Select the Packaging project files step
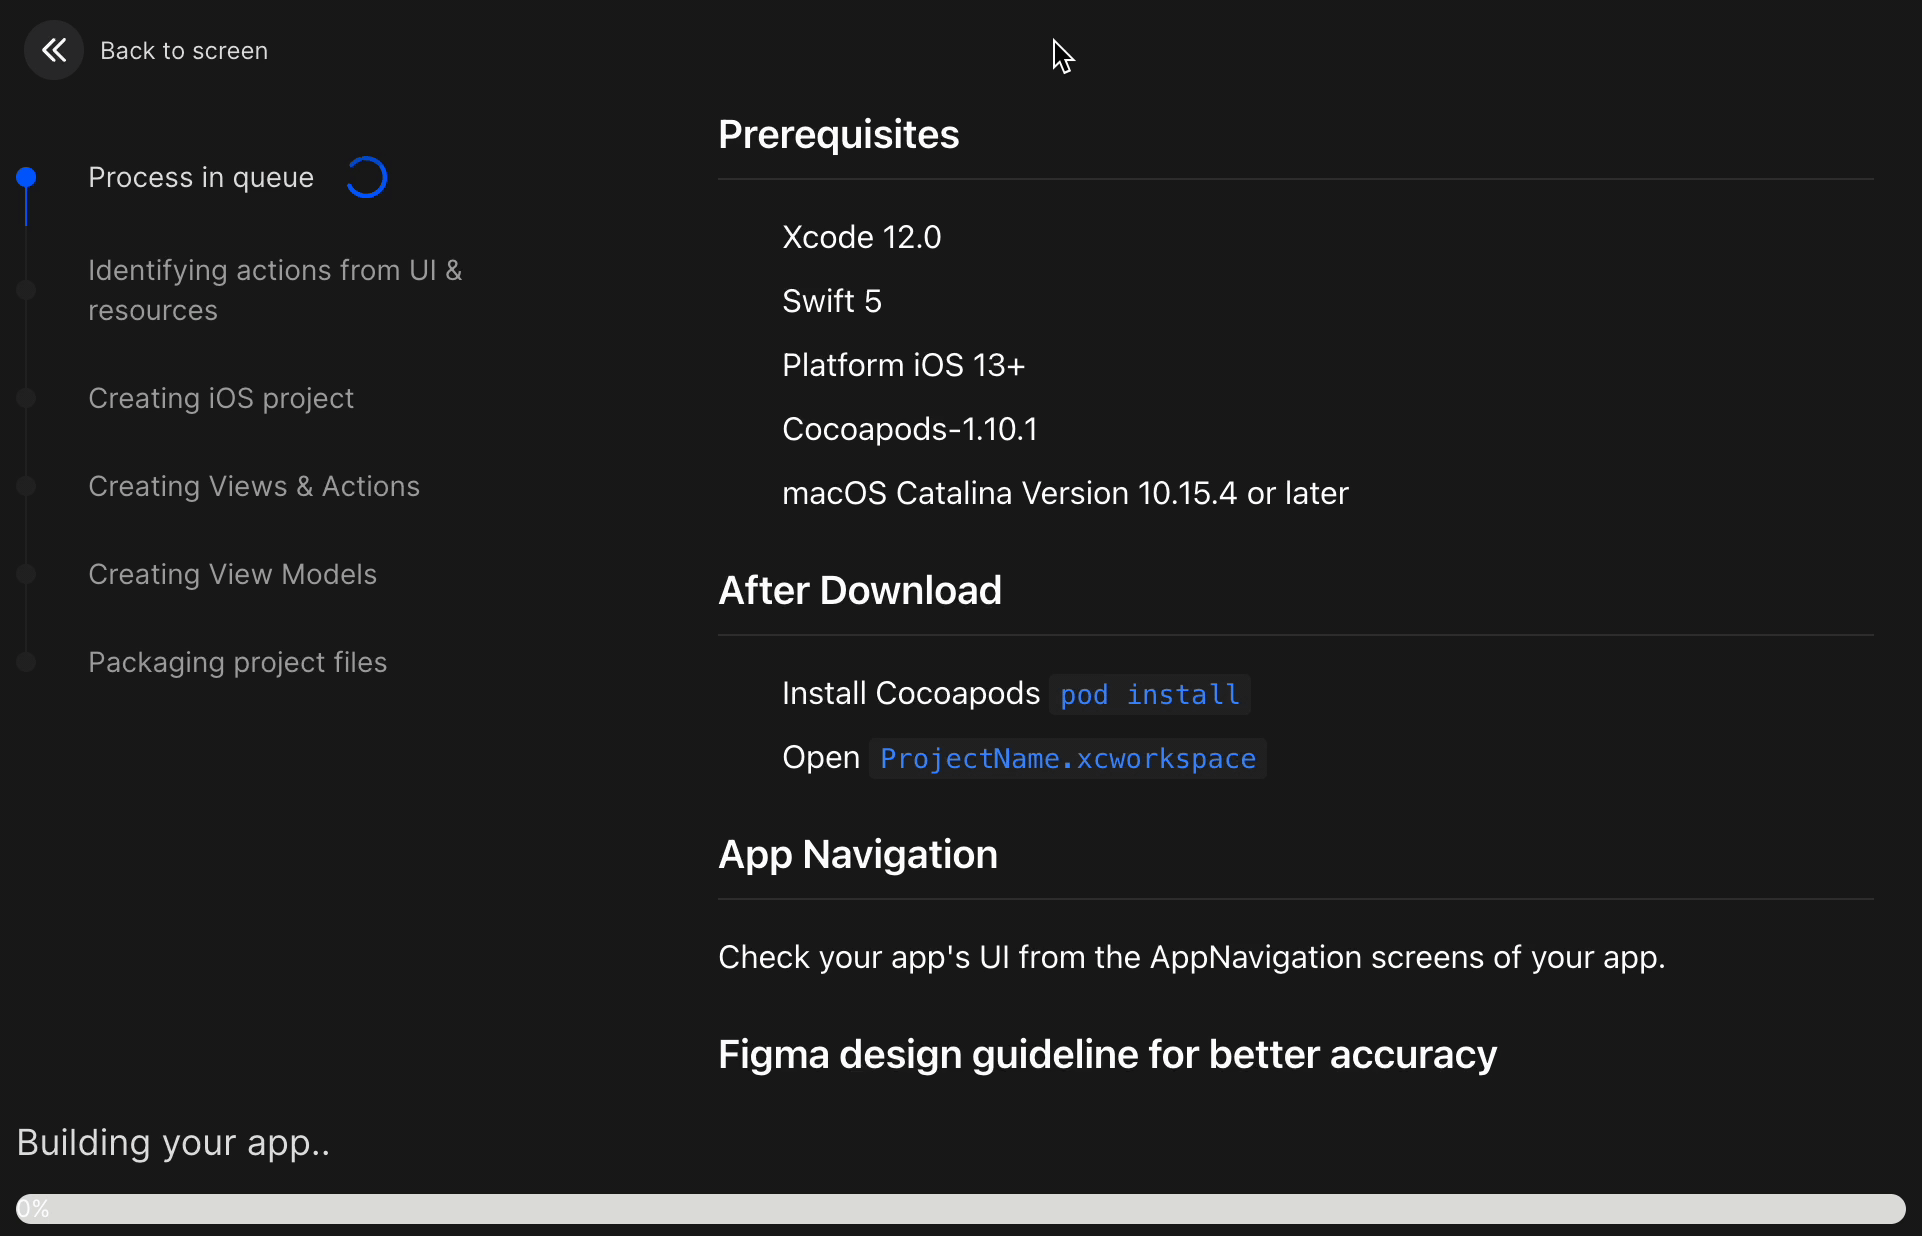Viewport: 1922px width, 1236px height. pos(237,662)
